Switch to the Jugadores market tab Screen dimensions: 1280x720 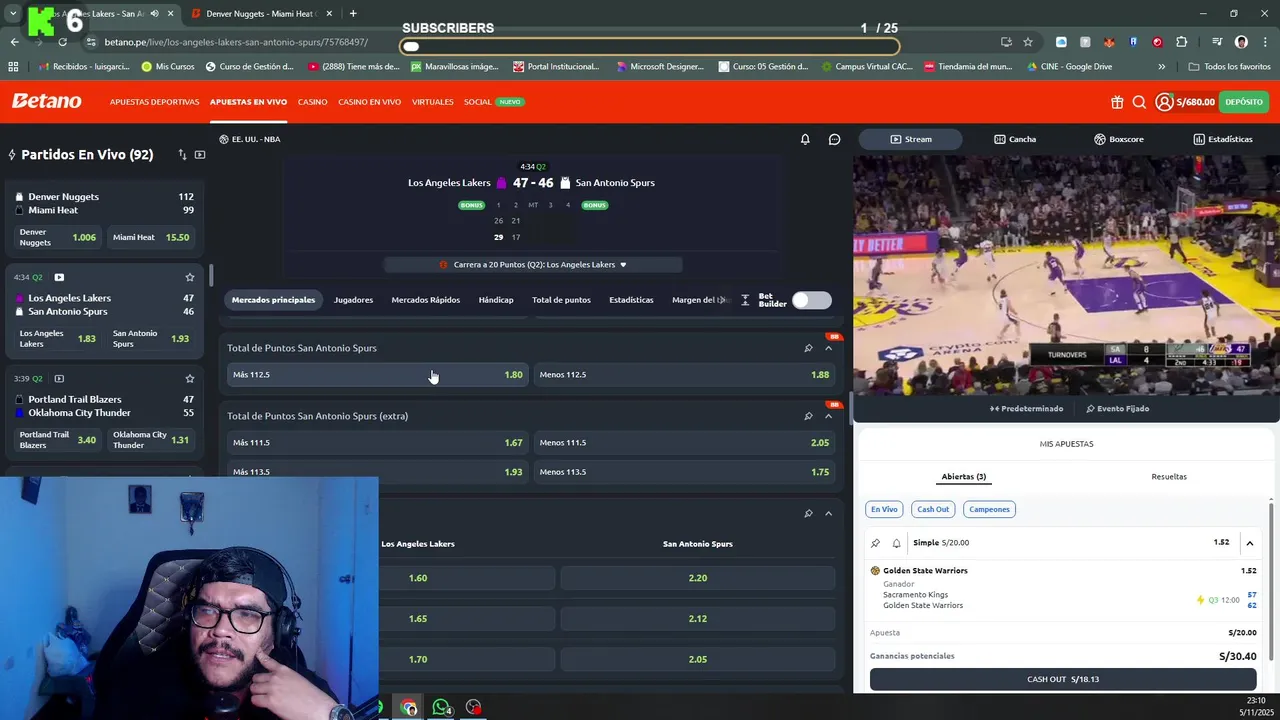(x=353, y=300)
